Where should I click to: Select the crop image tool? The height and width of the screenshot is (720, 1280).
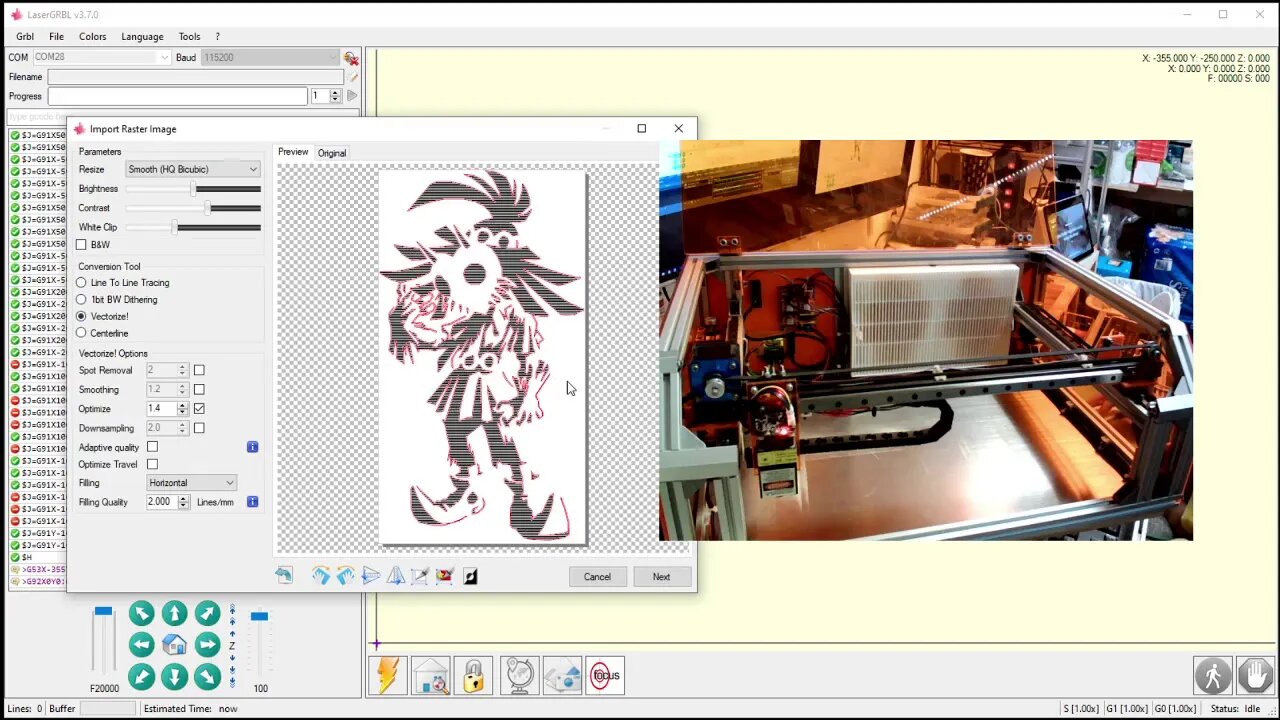point(420,576)
